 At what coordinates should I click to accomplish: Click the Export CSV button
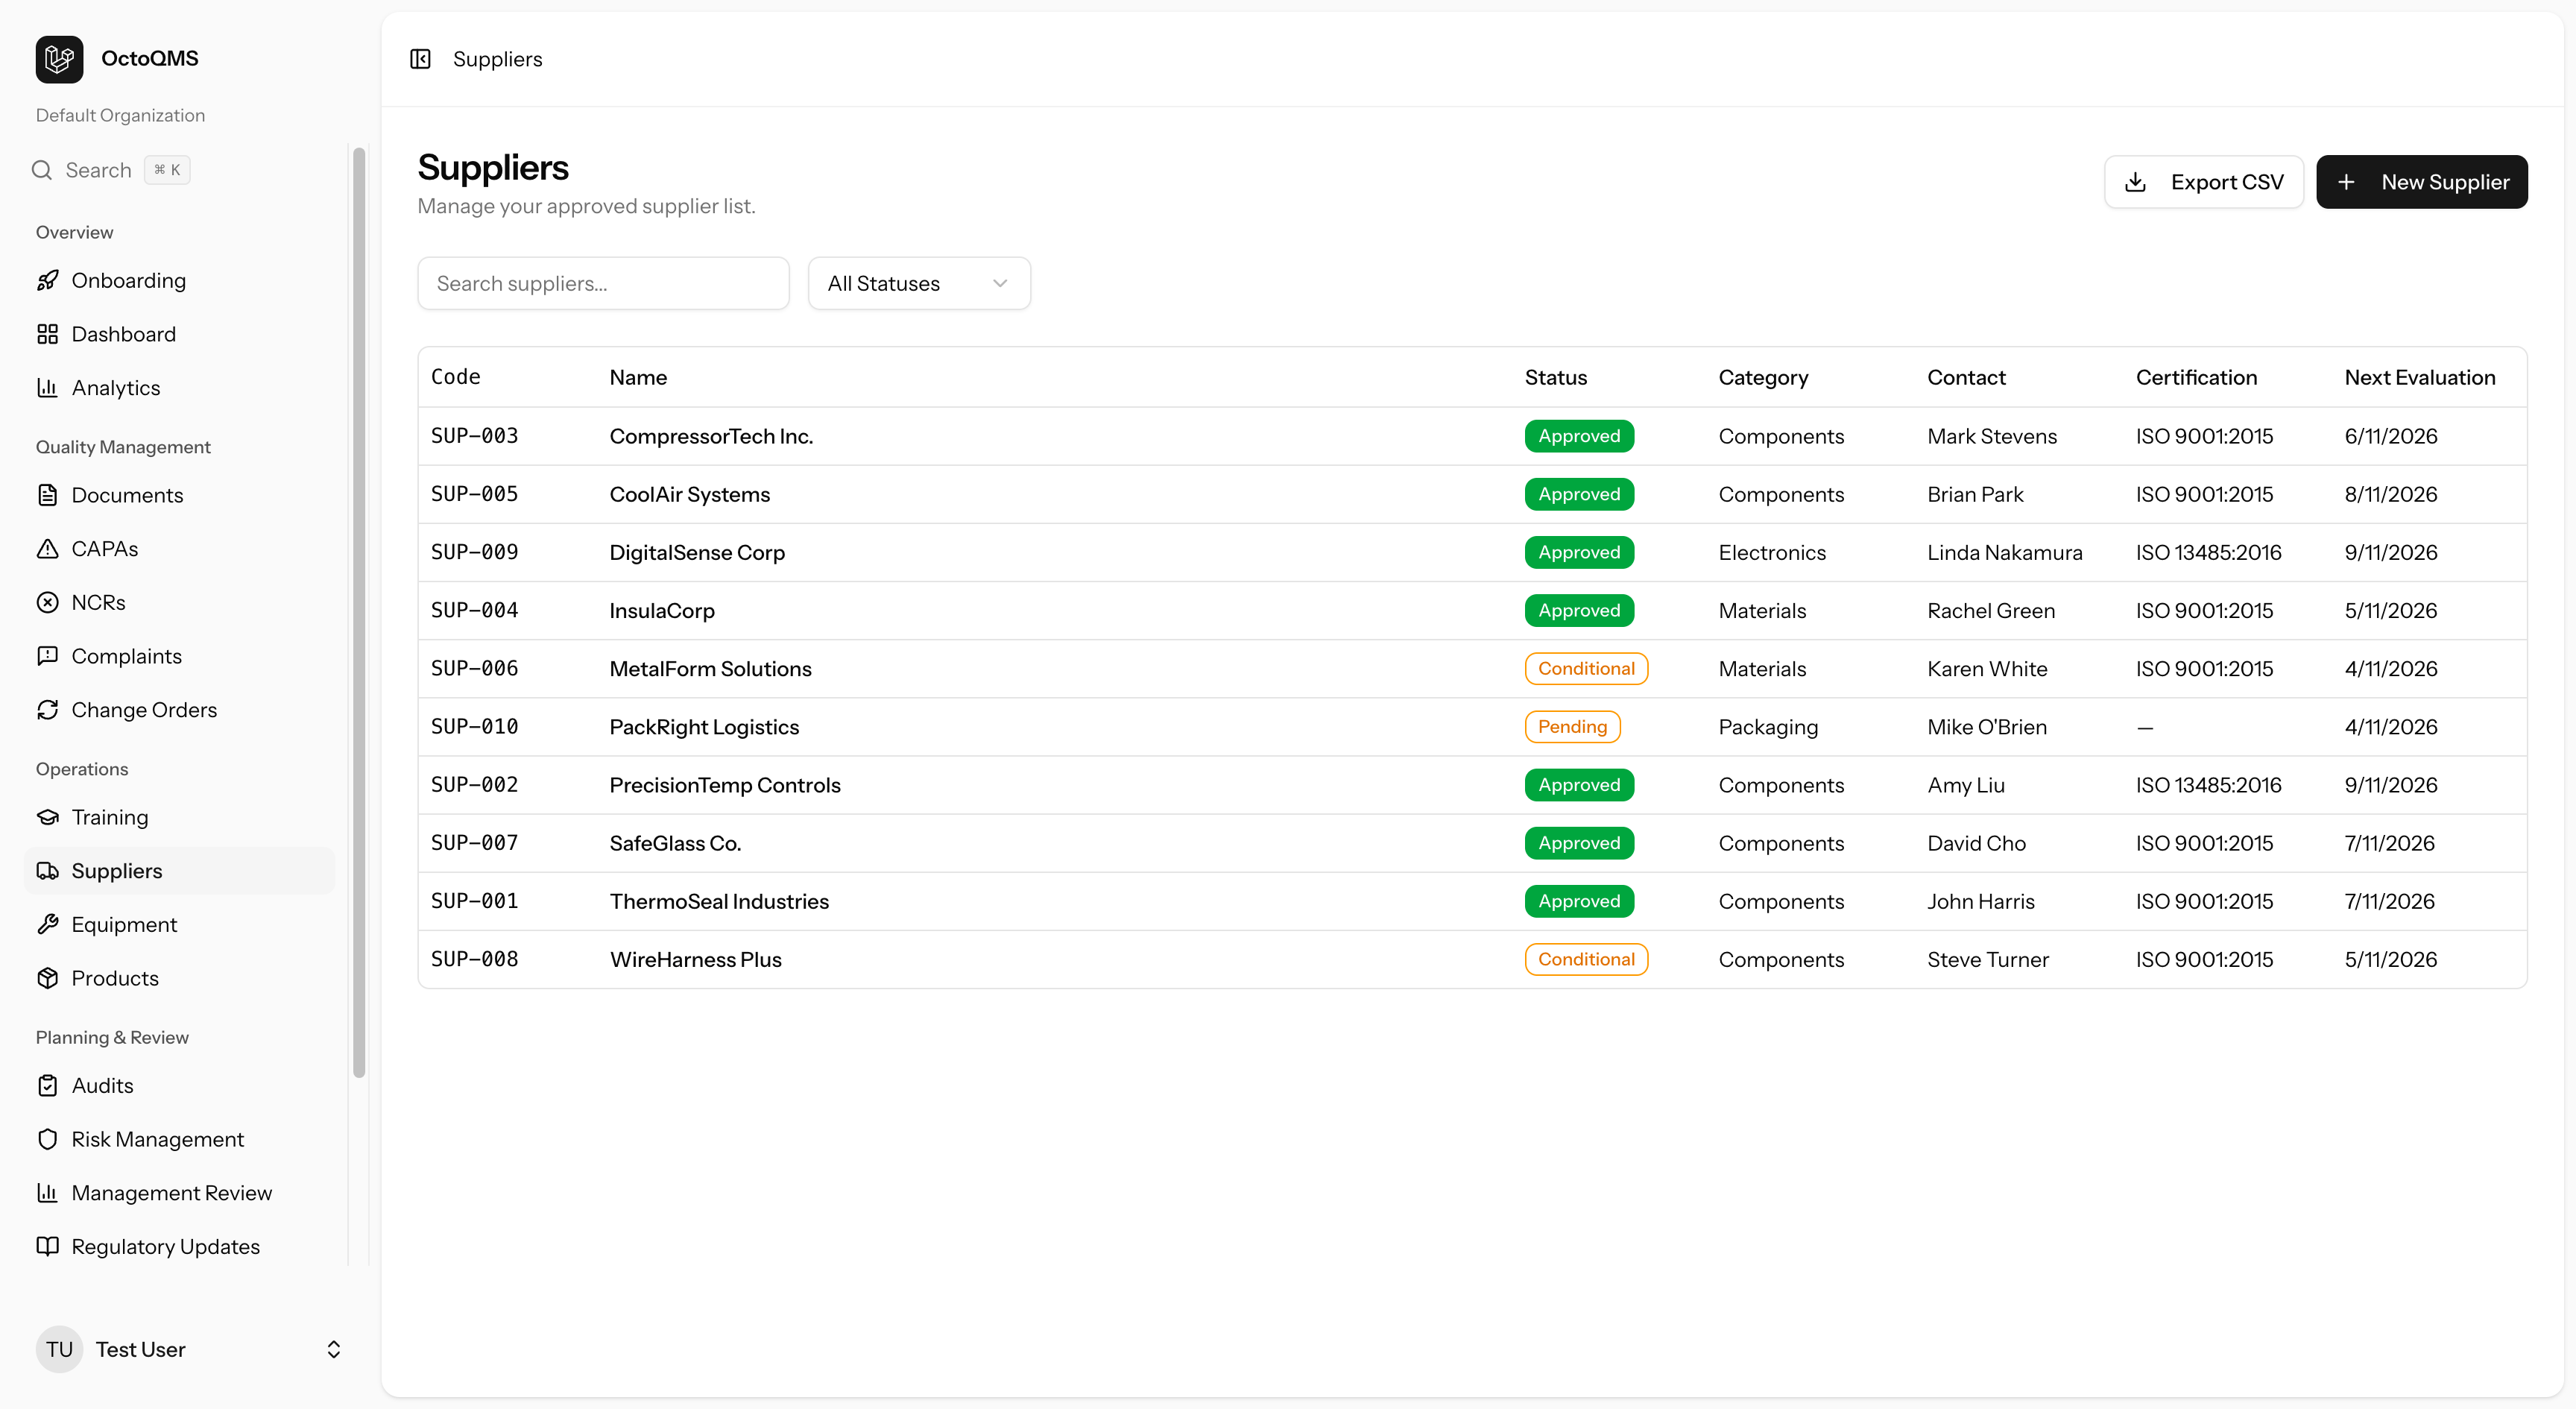tap(2204, 182)
